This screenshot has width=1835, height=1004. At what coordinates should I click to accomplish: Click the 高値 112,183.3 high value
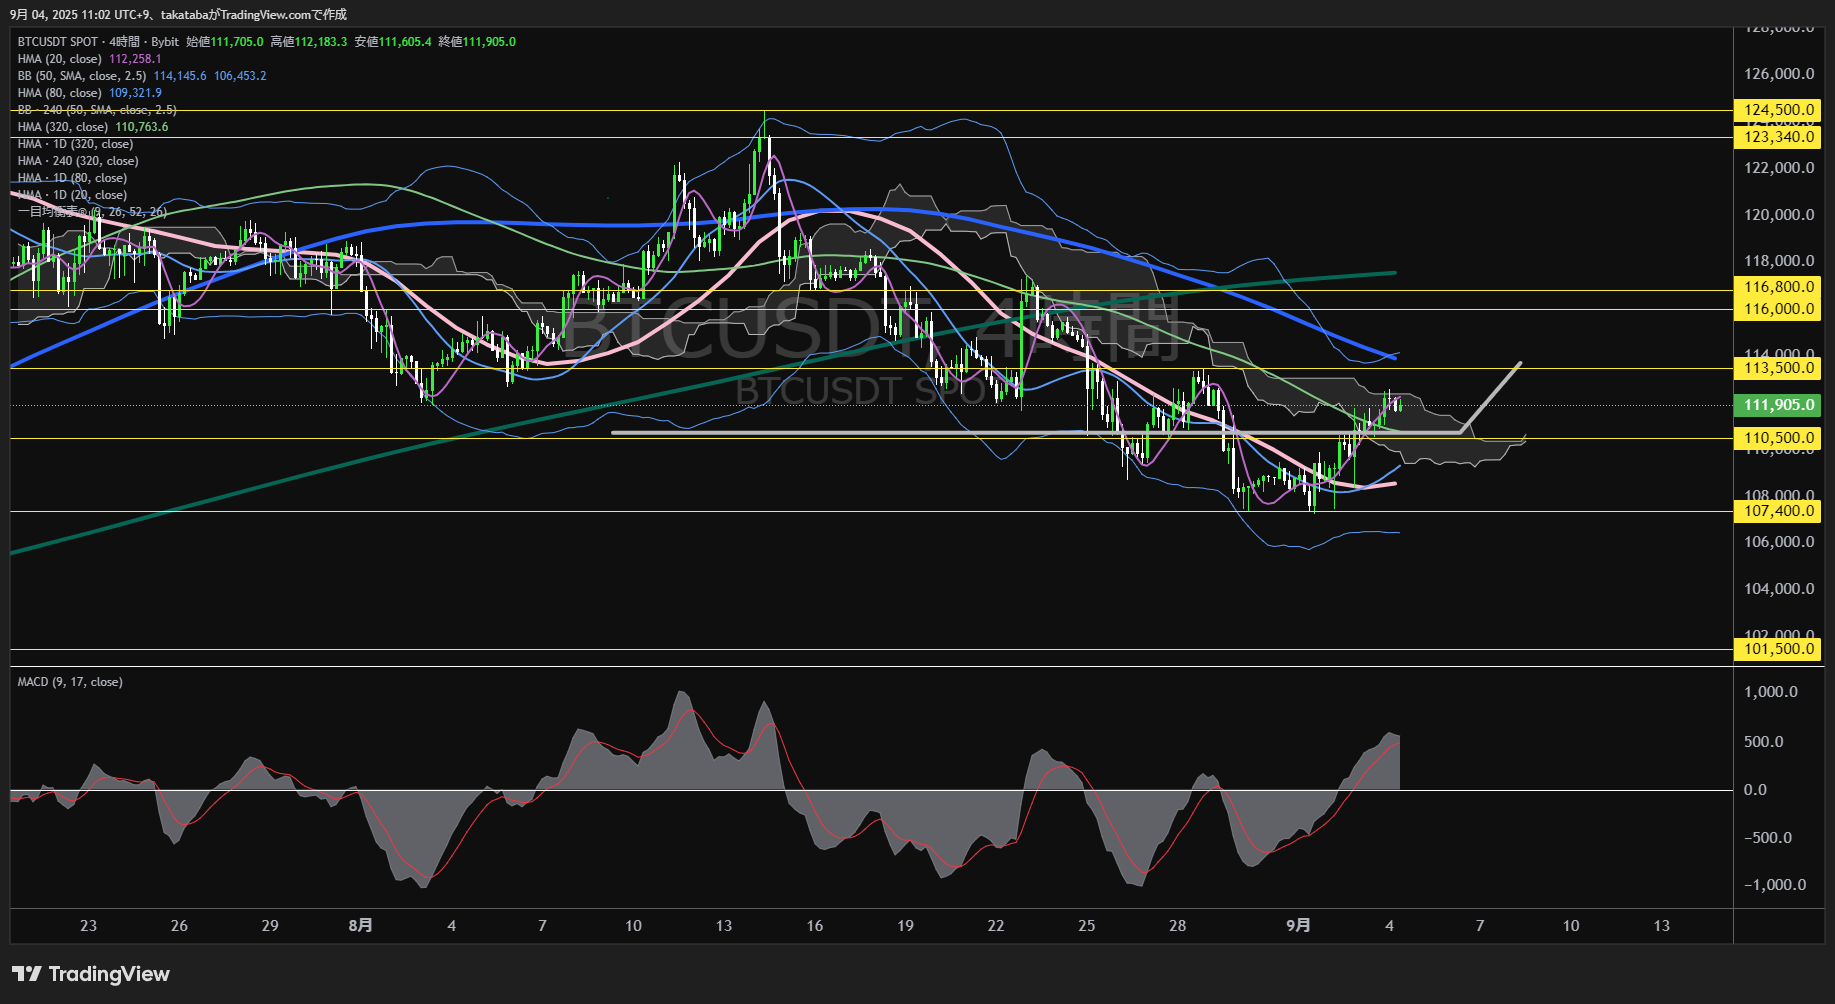point(309,42)
